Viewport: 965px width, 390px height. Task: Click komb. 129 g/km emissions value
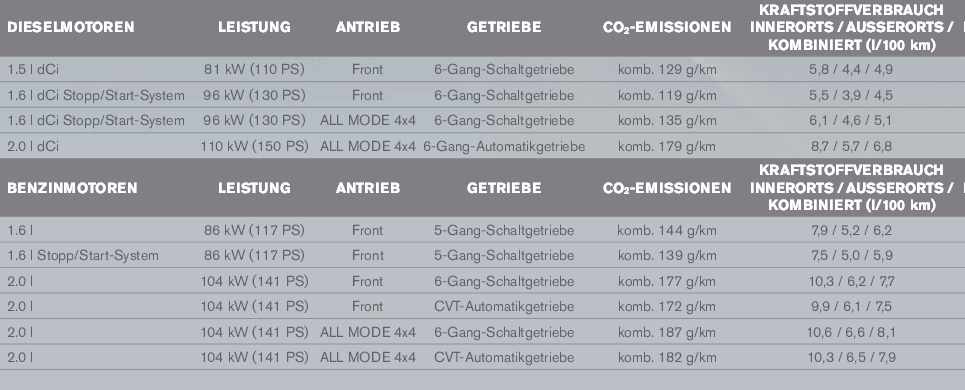667,70
